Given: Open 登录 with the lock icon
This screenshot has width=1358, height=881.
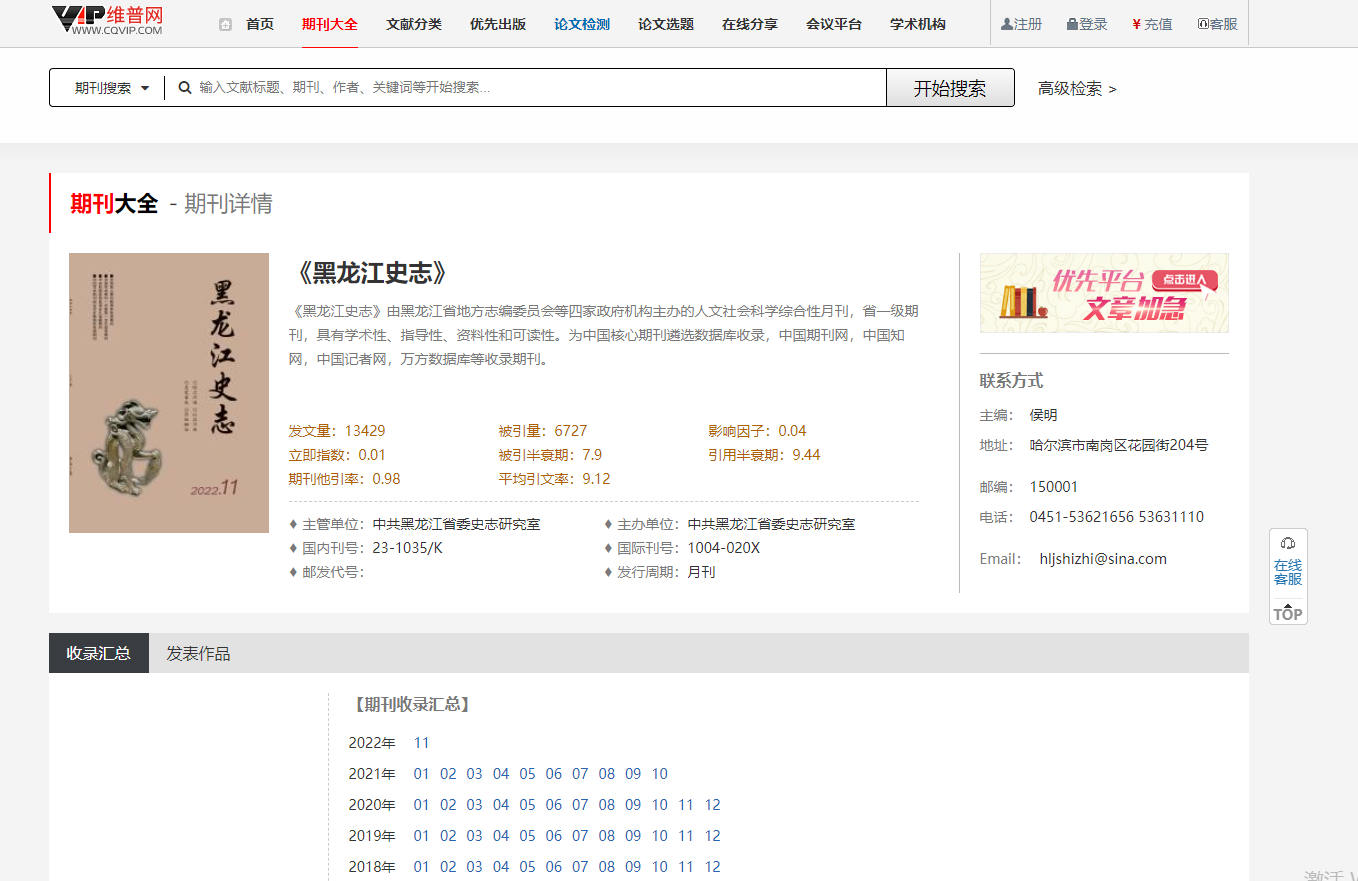Looking at the screenshot, I should click(x=1087, y=24).
